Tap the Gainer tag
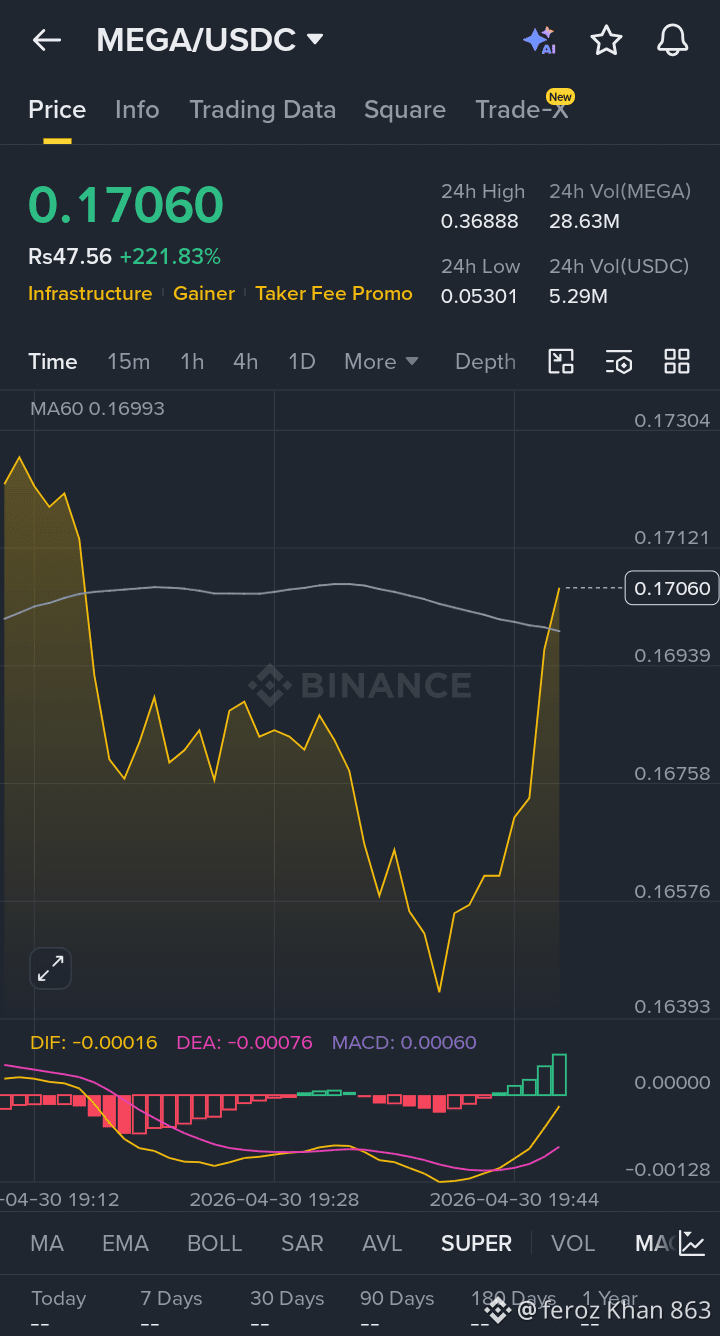Image resolution: width=720 pixels, height=1336 pixels. 204,293
